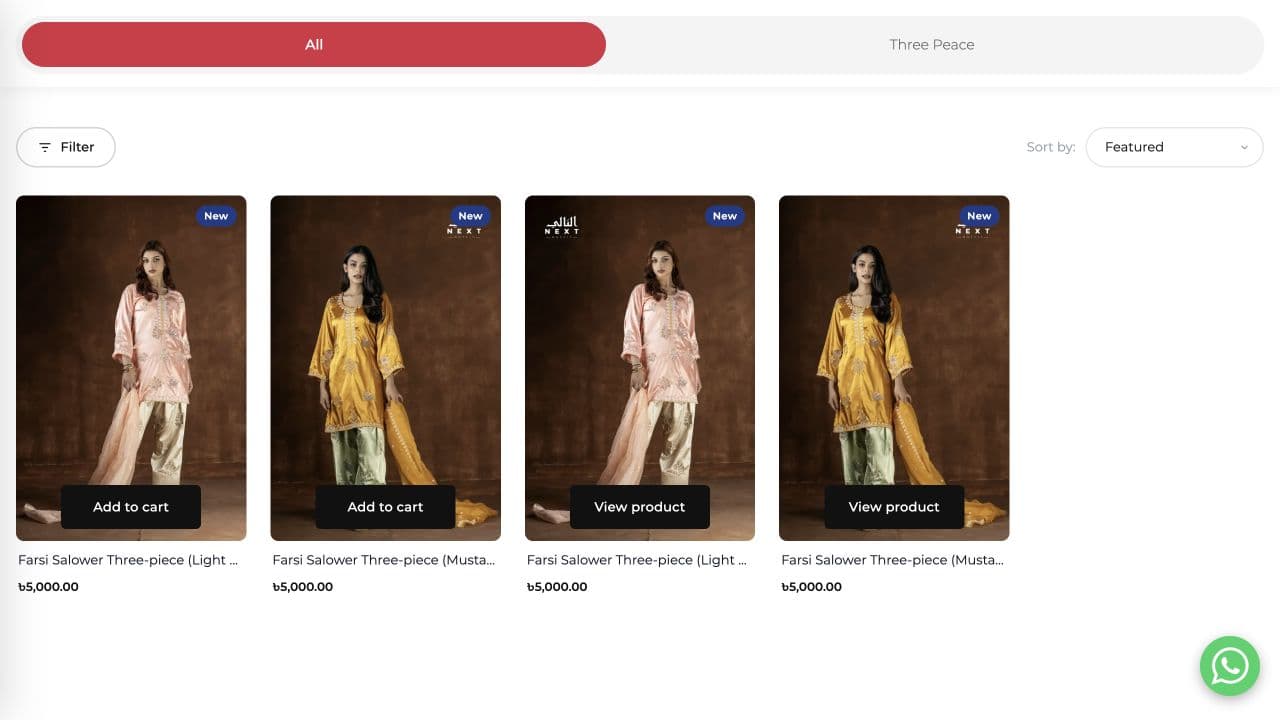Click the New badge on third product

725,216
